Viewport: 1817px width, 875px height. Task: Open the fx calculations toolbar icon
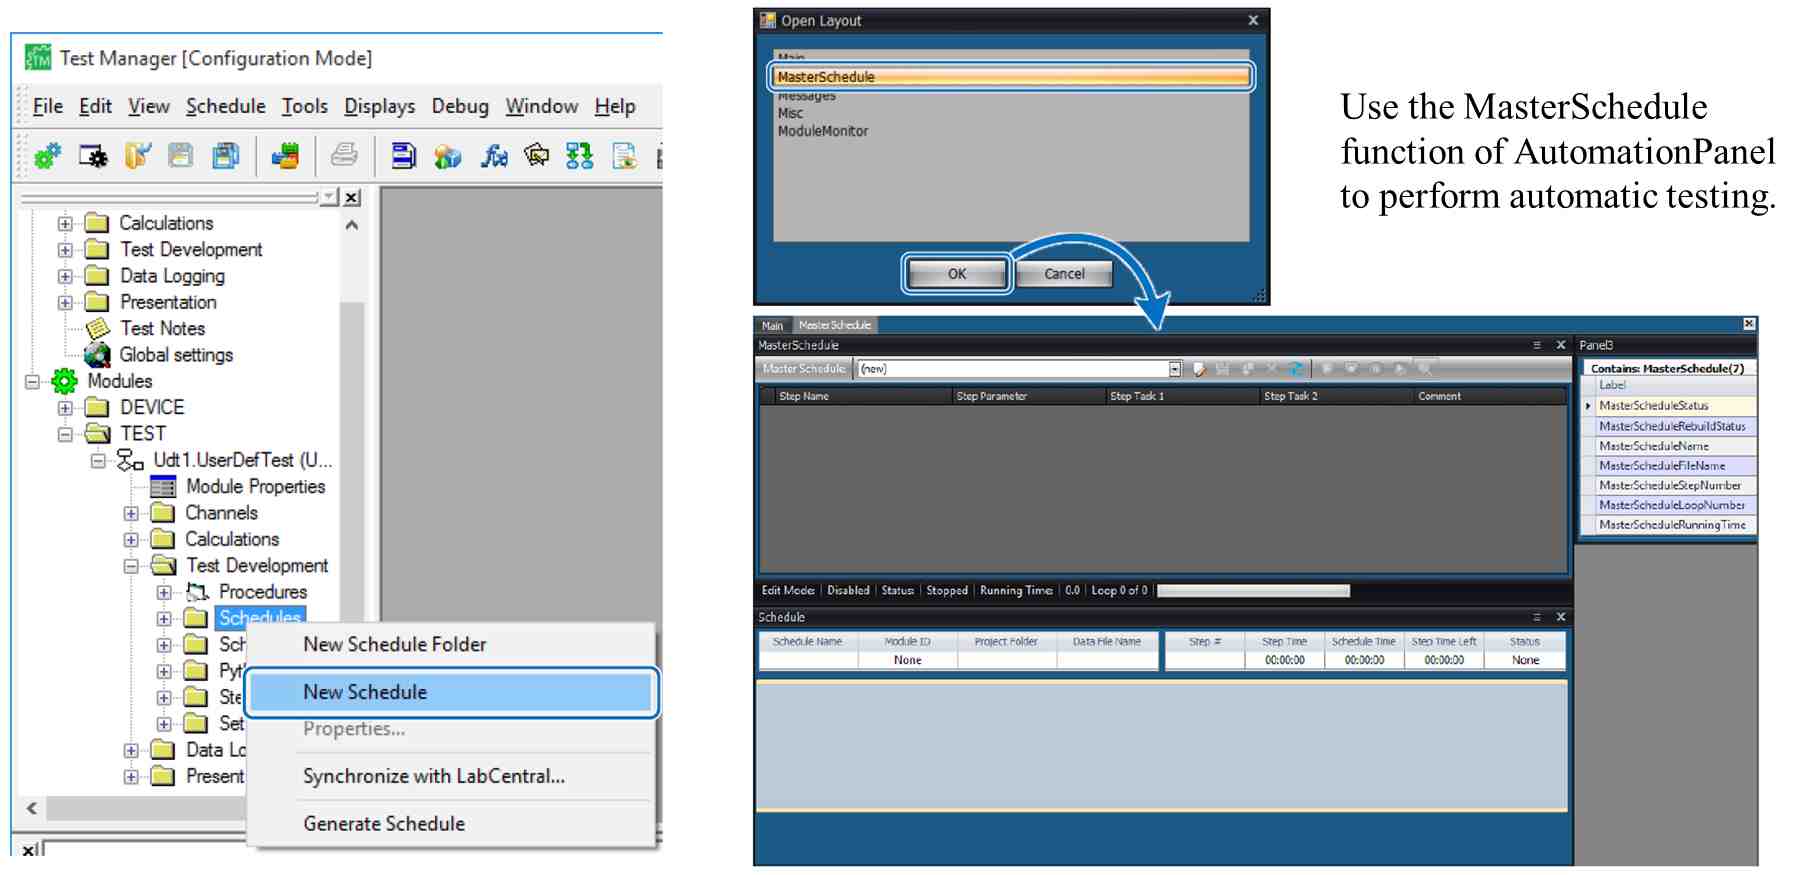pyautogui.click(x=494, y=156)
